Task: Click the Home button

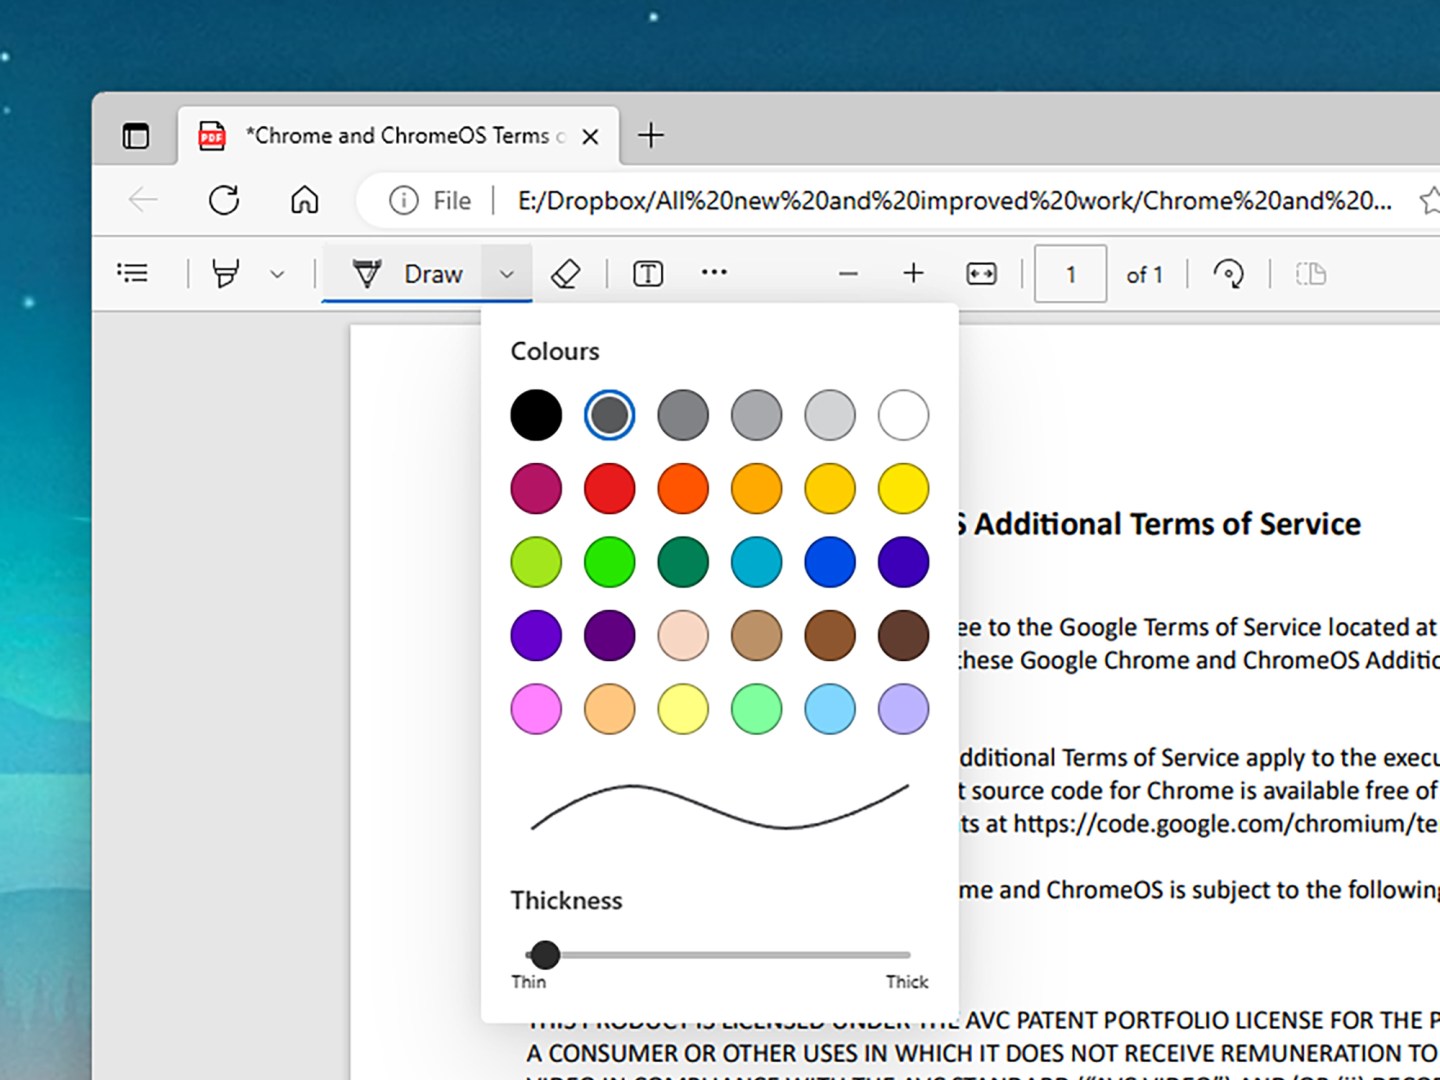Action: pyautogui.click(x=305, y=200)
